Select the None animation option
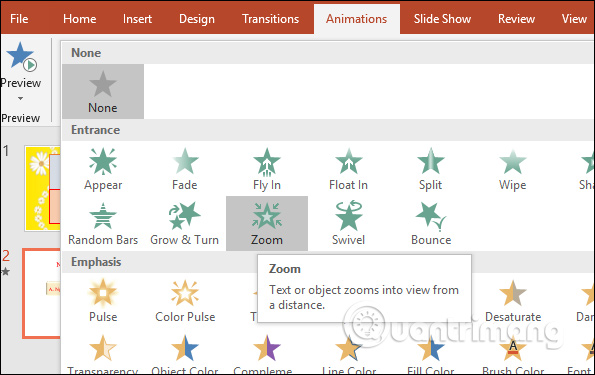Image resolution: width=595 pixels, height=375 pixels. tap(103, 91)
